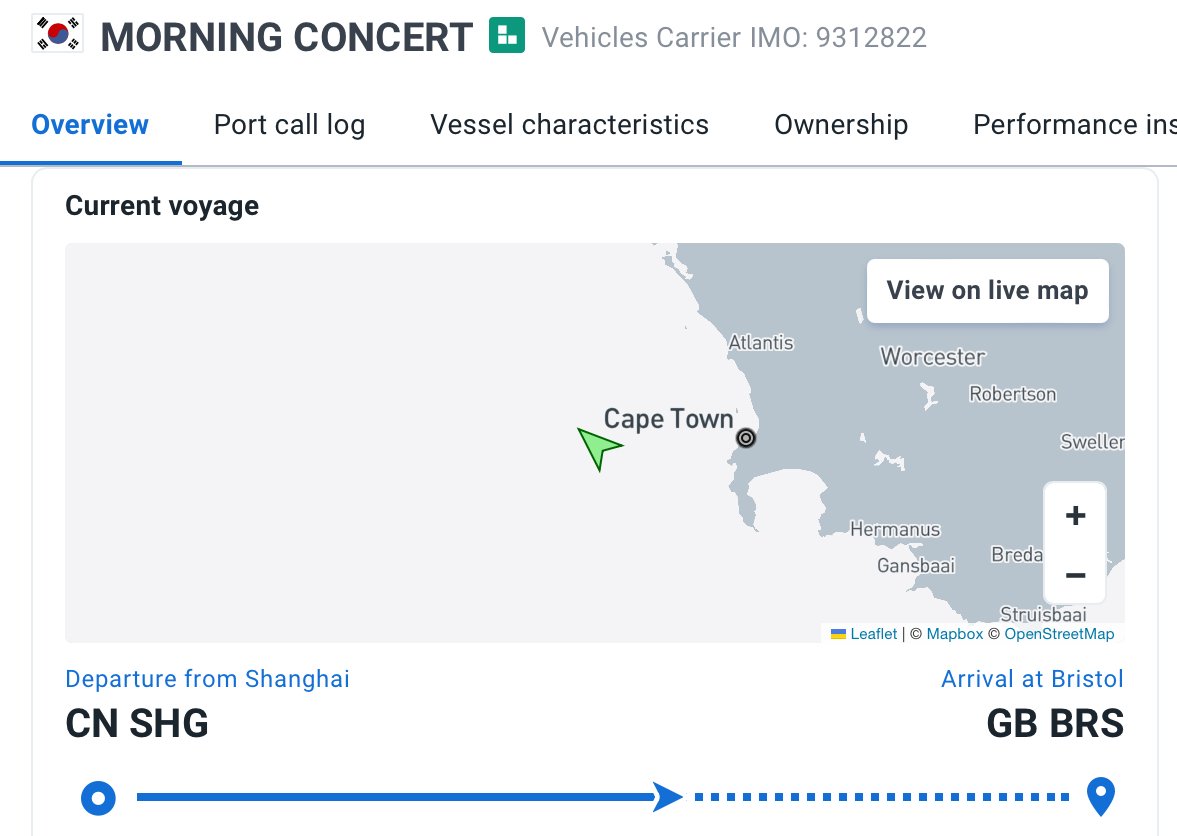Select the Ownership tab
Screen dimensions: 1177x836
coord(841,125)
